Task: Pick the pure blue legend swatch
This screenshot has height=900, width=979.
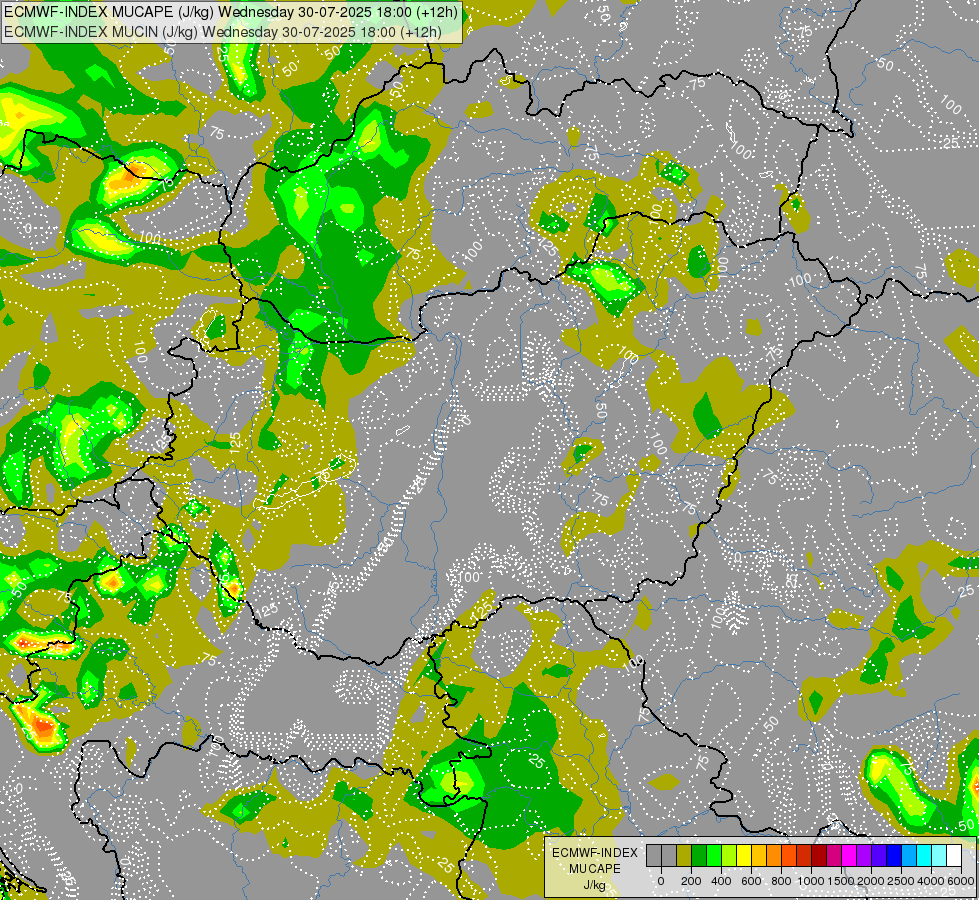Action: 893,856
